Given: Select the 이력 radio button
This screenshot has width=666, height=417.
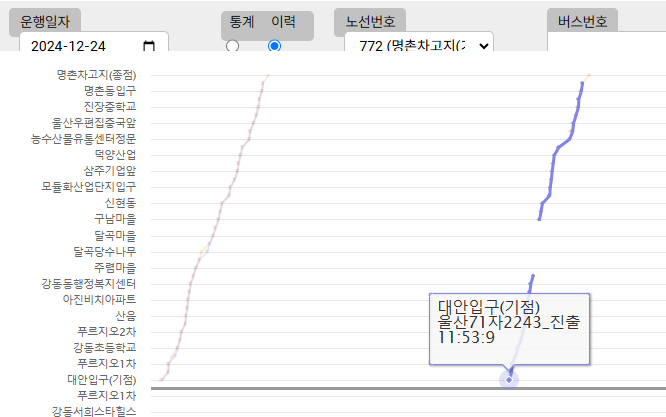Looking at the screenshot, I should click(275, 46).
